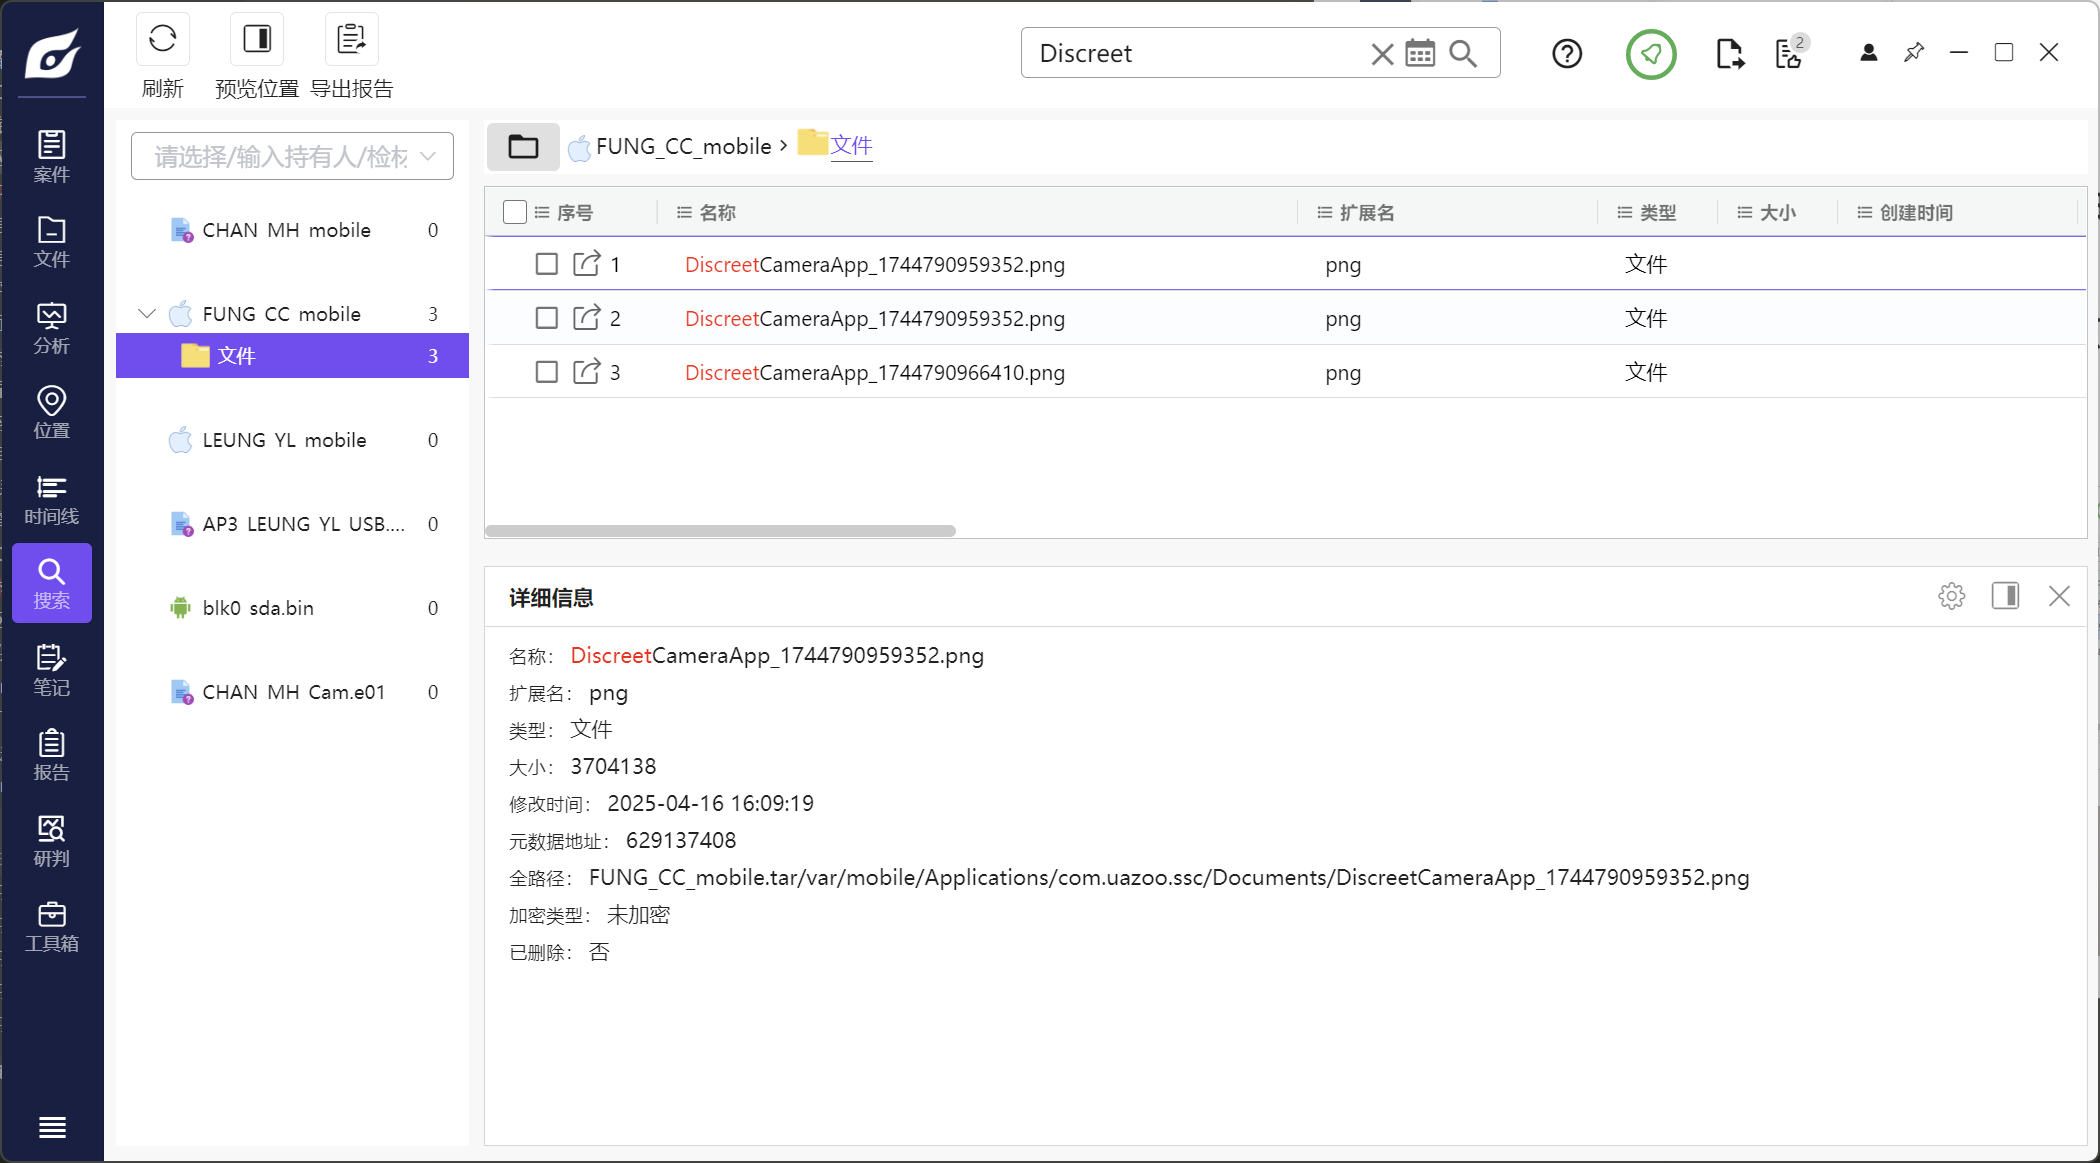Screen dimensions: 2100x1163
Task: Toggle the select-all checkbox in table header
Action: coord(515,212)
